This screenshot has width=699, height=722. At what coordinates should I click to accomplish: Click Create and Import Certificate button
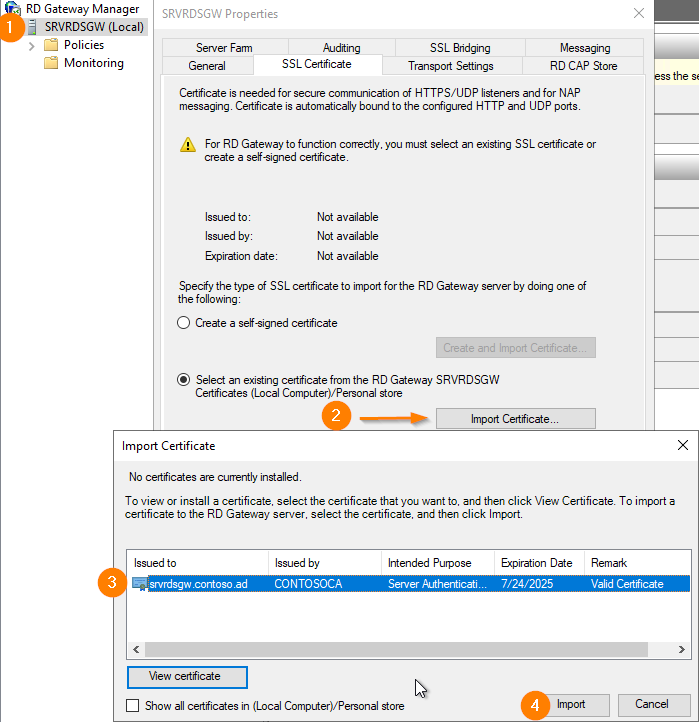516,348
